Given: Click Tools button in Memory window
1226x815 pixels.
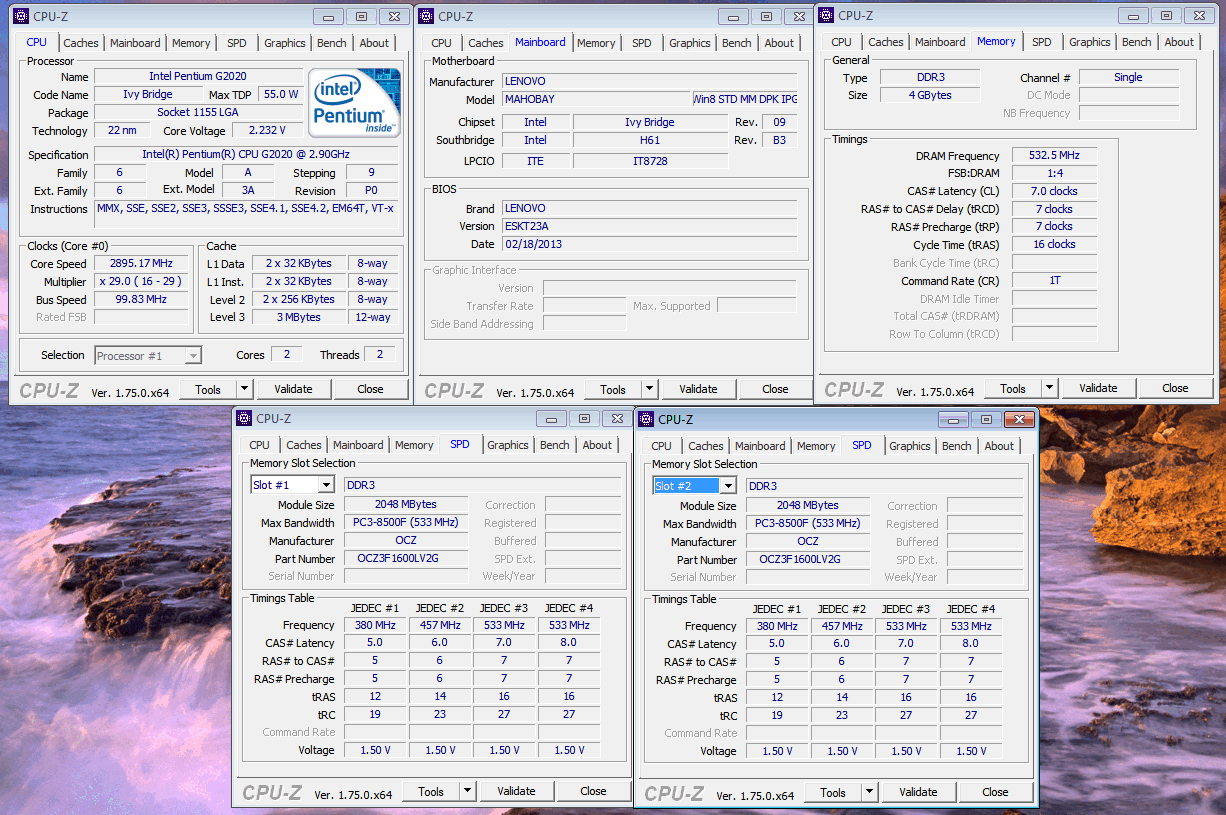Looking at the screenshot, I should click(x=1013, y=388).
